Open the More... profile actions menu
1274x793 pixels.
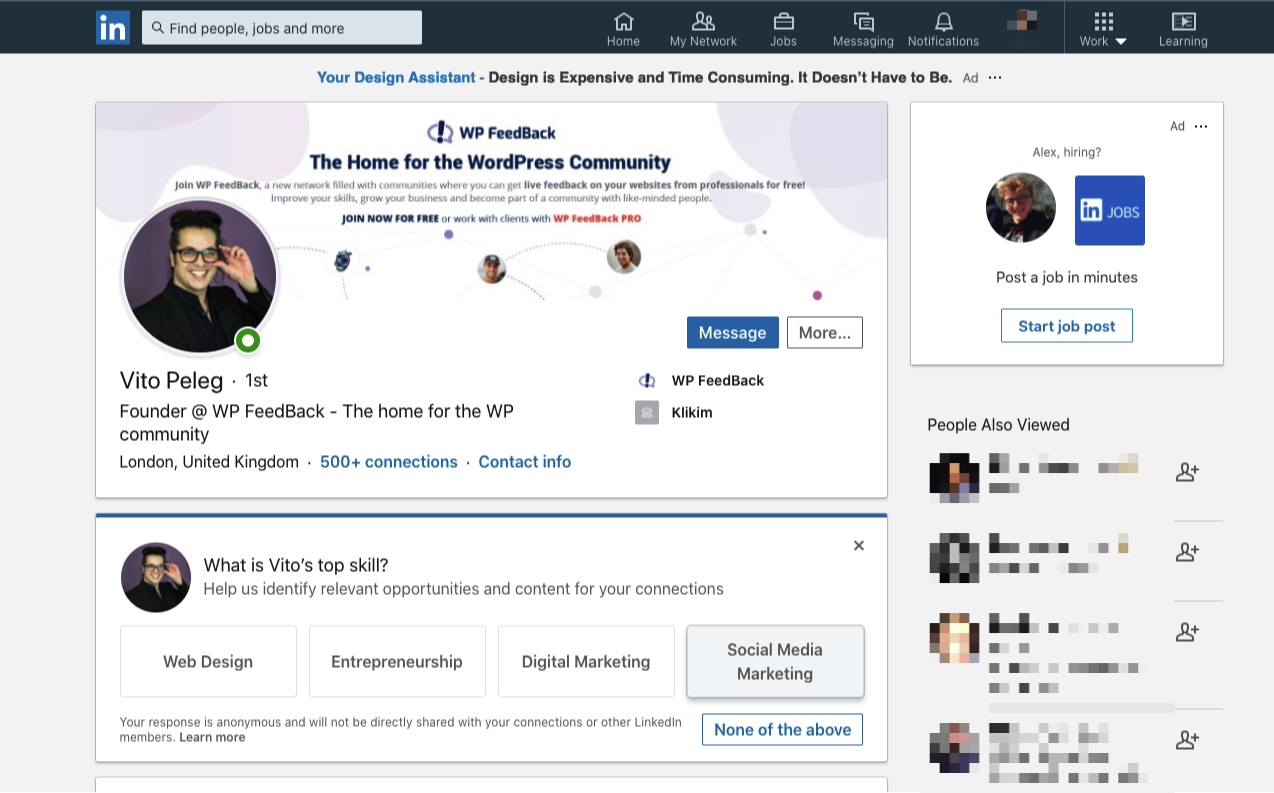click(824, 333)
